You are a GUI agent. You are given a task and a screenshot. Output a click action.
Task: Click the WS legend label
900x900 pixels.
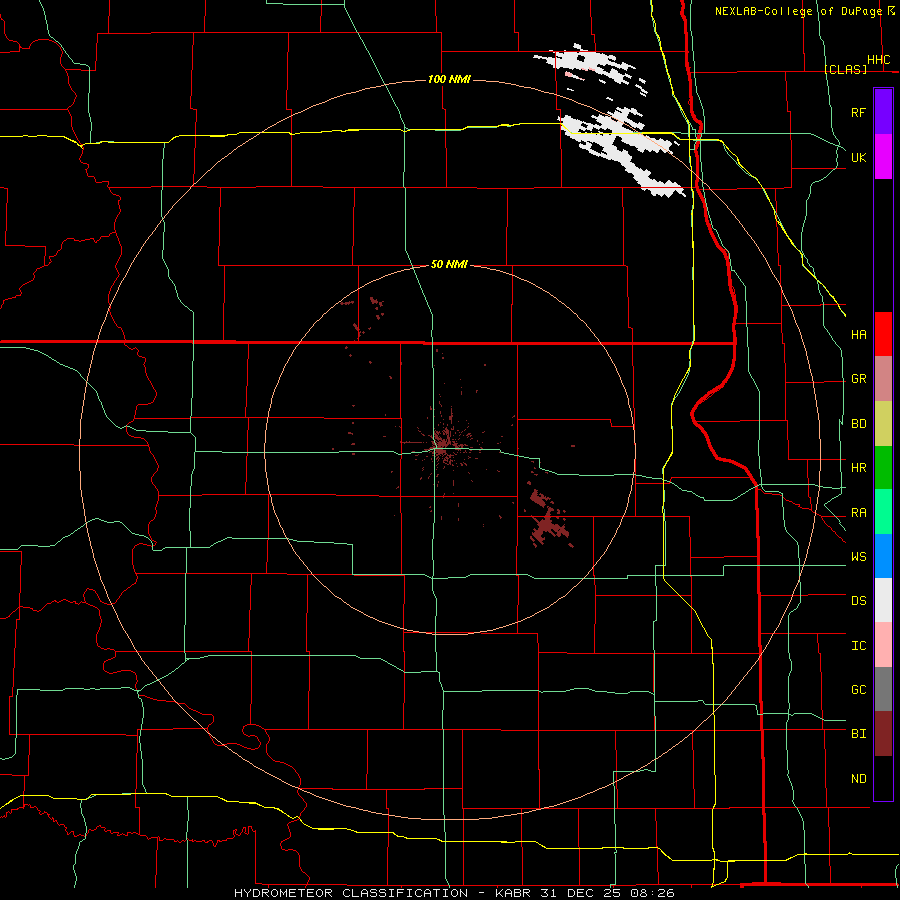[858, 557]
